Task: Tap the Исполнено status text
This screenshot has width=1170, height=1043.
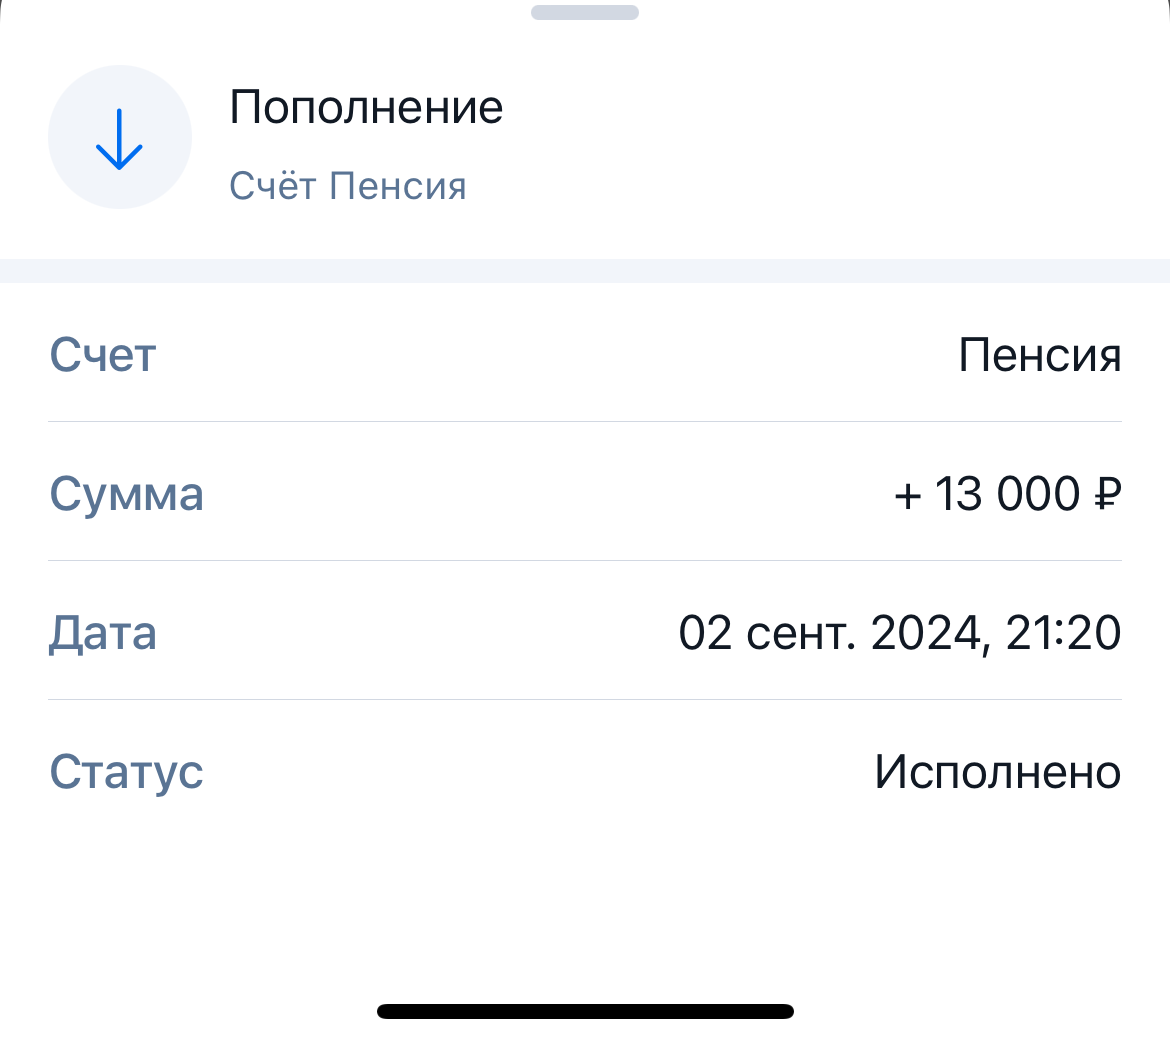Action: pos(997,770)
